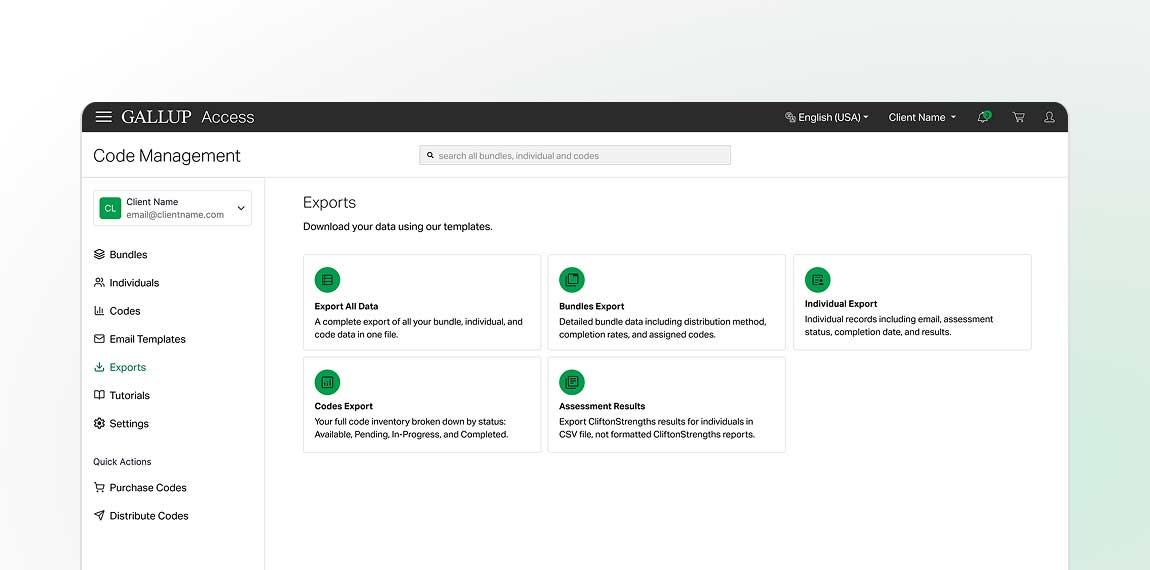The width and height of the screenshot is (1150, 570).
Task: Click the Bundles Export green icon
Action: [x=572, y=279]
